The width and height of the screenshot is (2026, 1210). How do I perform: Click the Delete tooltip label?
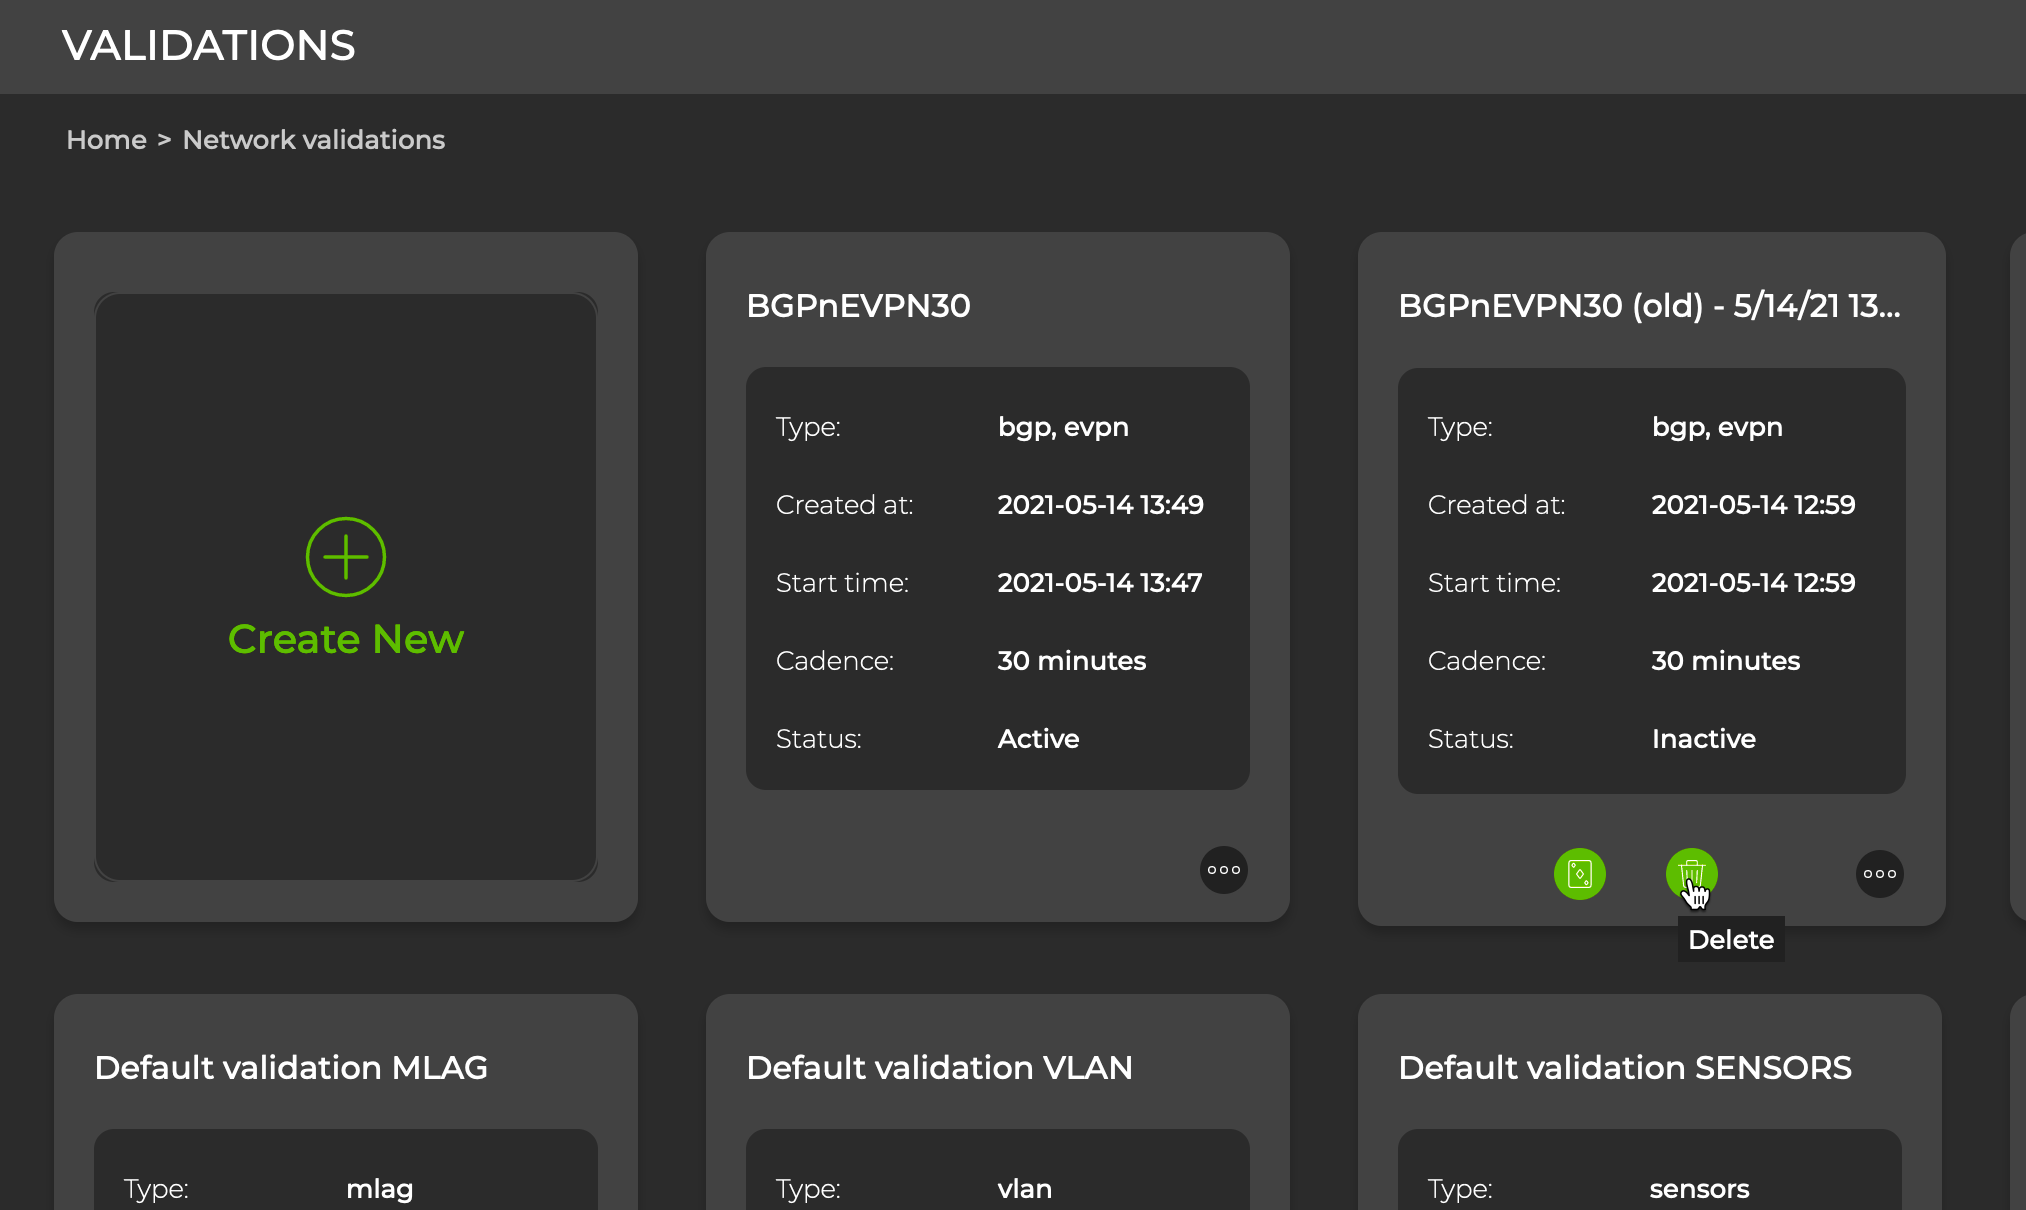(x=1730, y=940)
